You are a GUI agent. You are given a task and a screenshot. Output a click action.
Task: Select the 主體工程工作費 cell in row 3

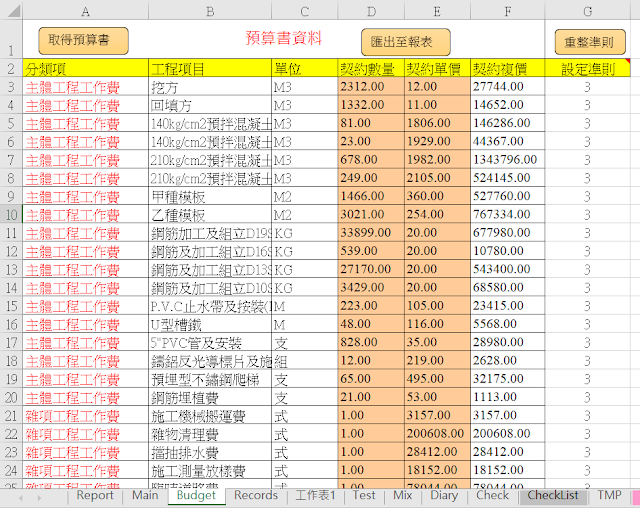click(85, 87)
